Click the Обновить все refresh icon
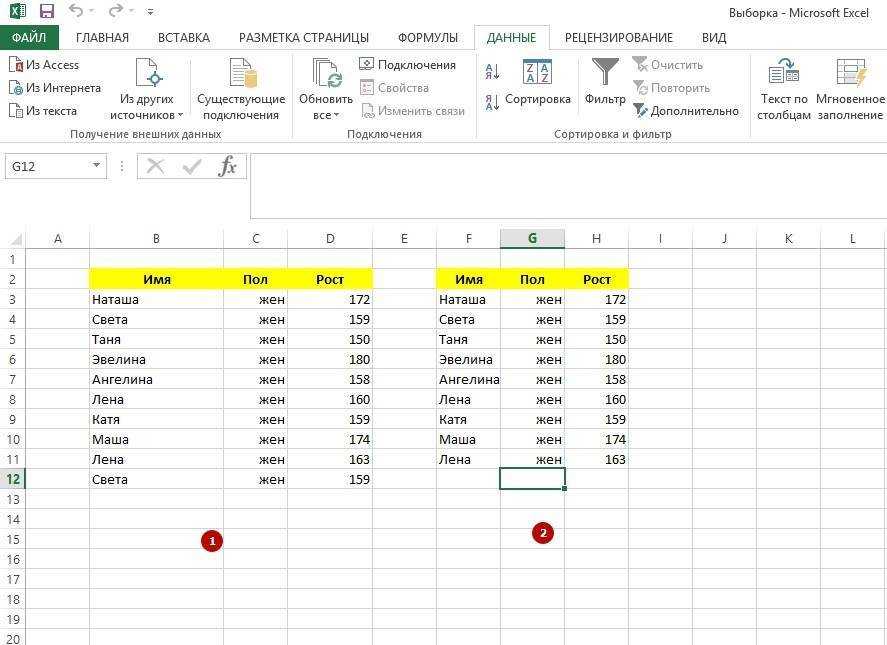Screen dimensions: 887x645 (326, 74)
